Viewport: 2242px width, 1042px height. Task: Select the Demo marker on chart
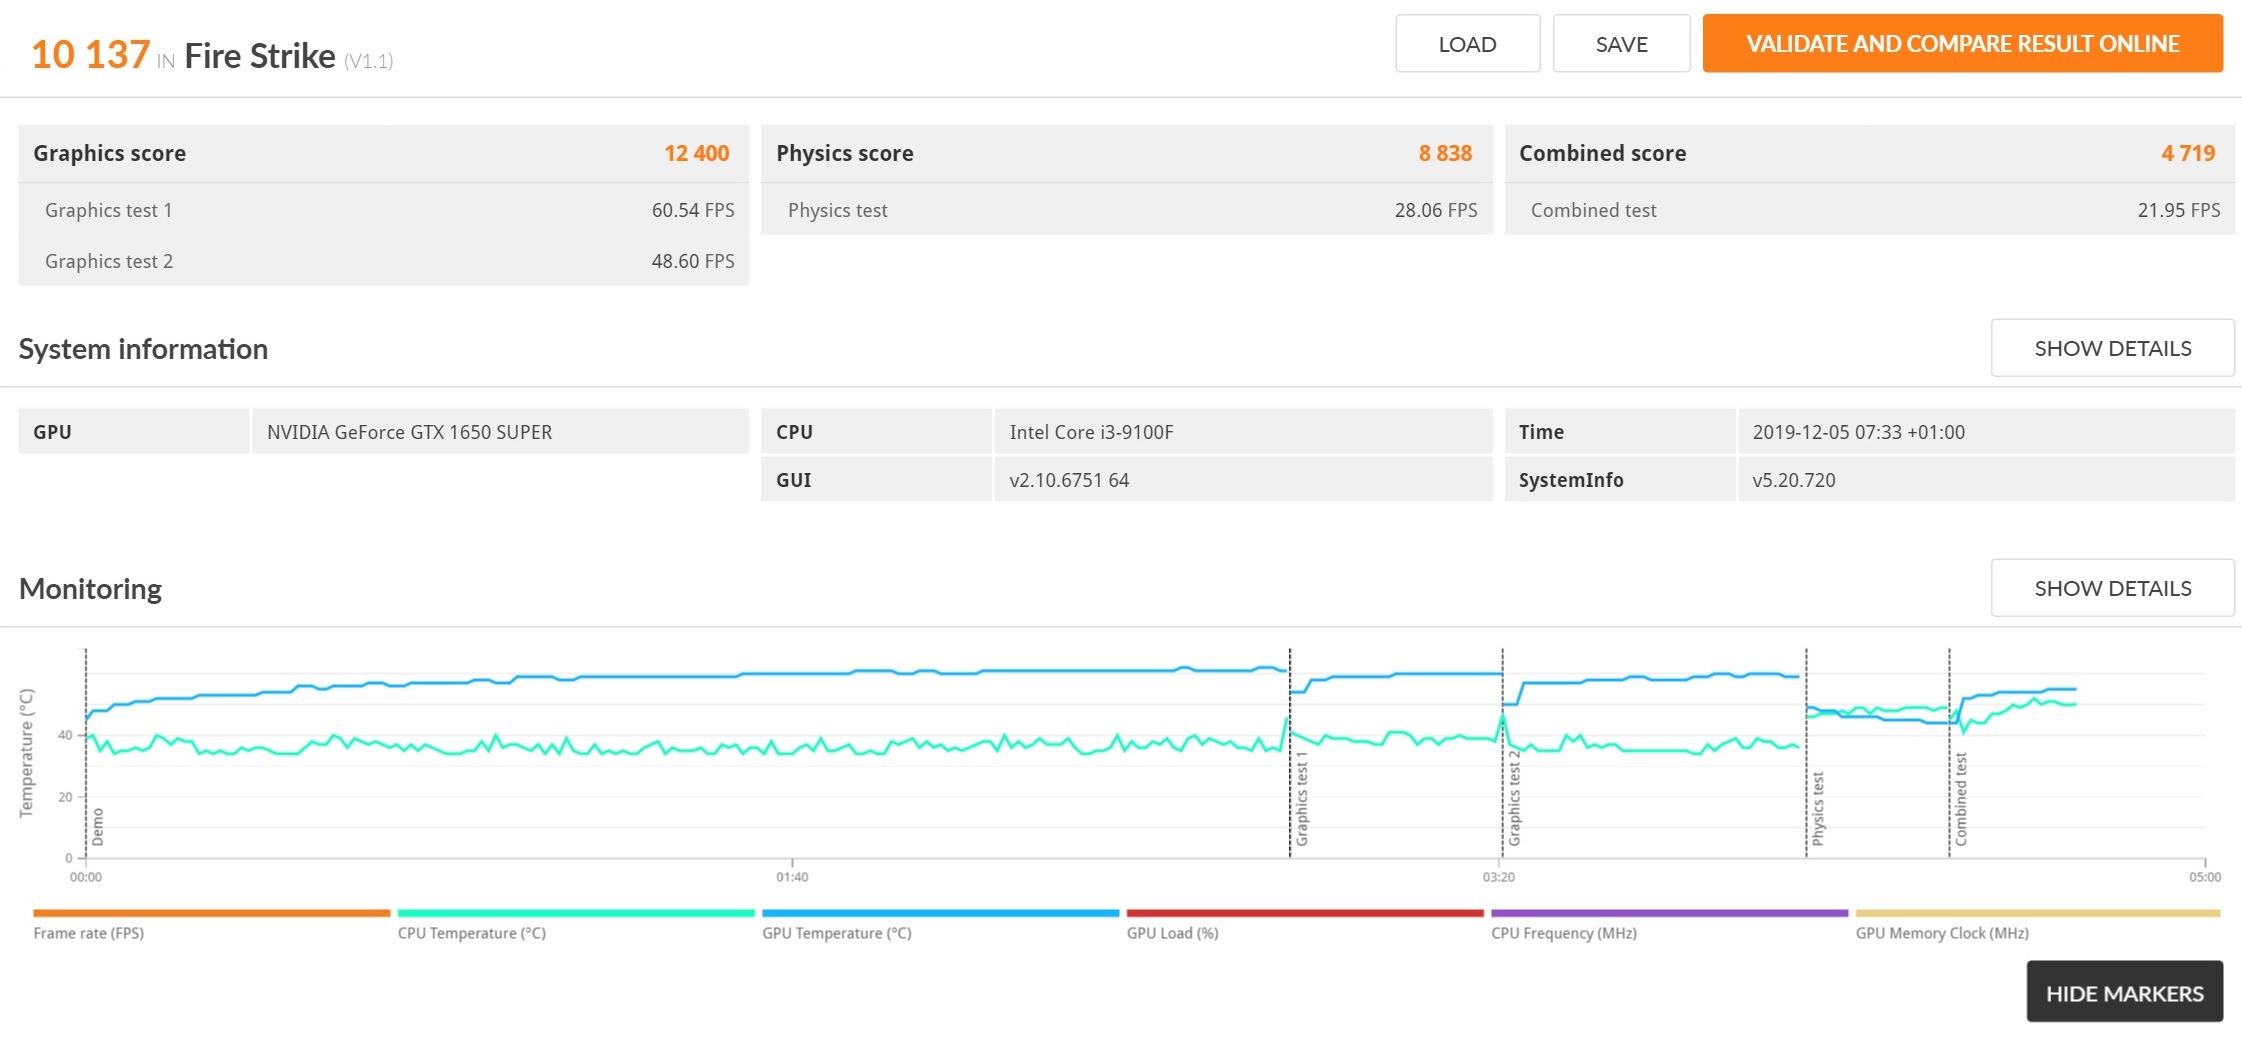98,827
